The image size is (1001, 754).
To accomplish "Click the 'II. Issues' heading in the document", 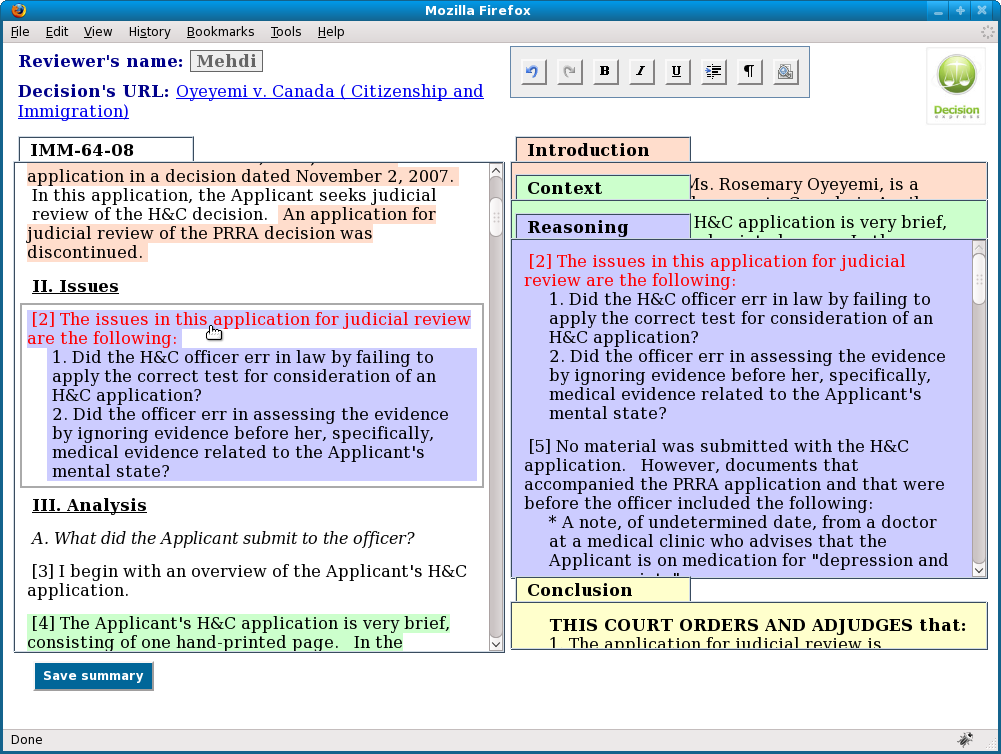I will tap(75, 286).
